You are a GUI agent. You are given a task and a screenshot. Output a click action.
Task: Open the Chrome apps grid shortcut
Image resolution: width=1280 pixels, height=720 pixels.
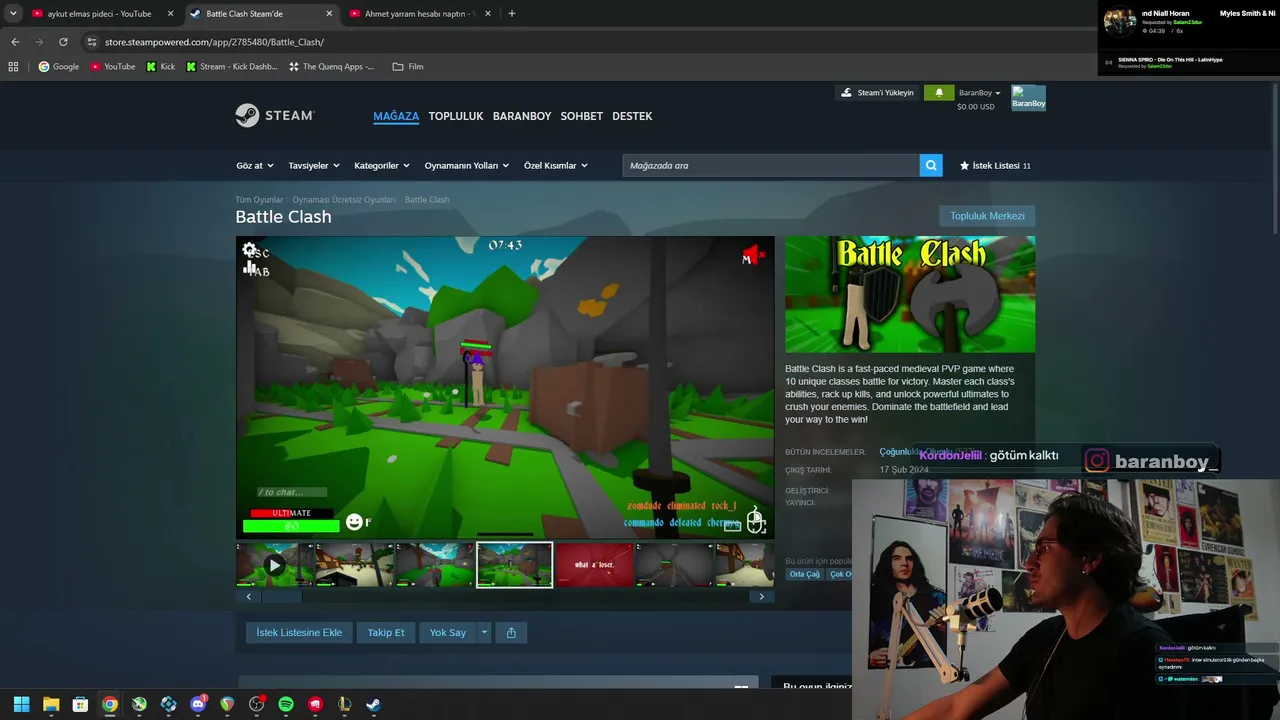pyautogui.click(x=13, y=67)
